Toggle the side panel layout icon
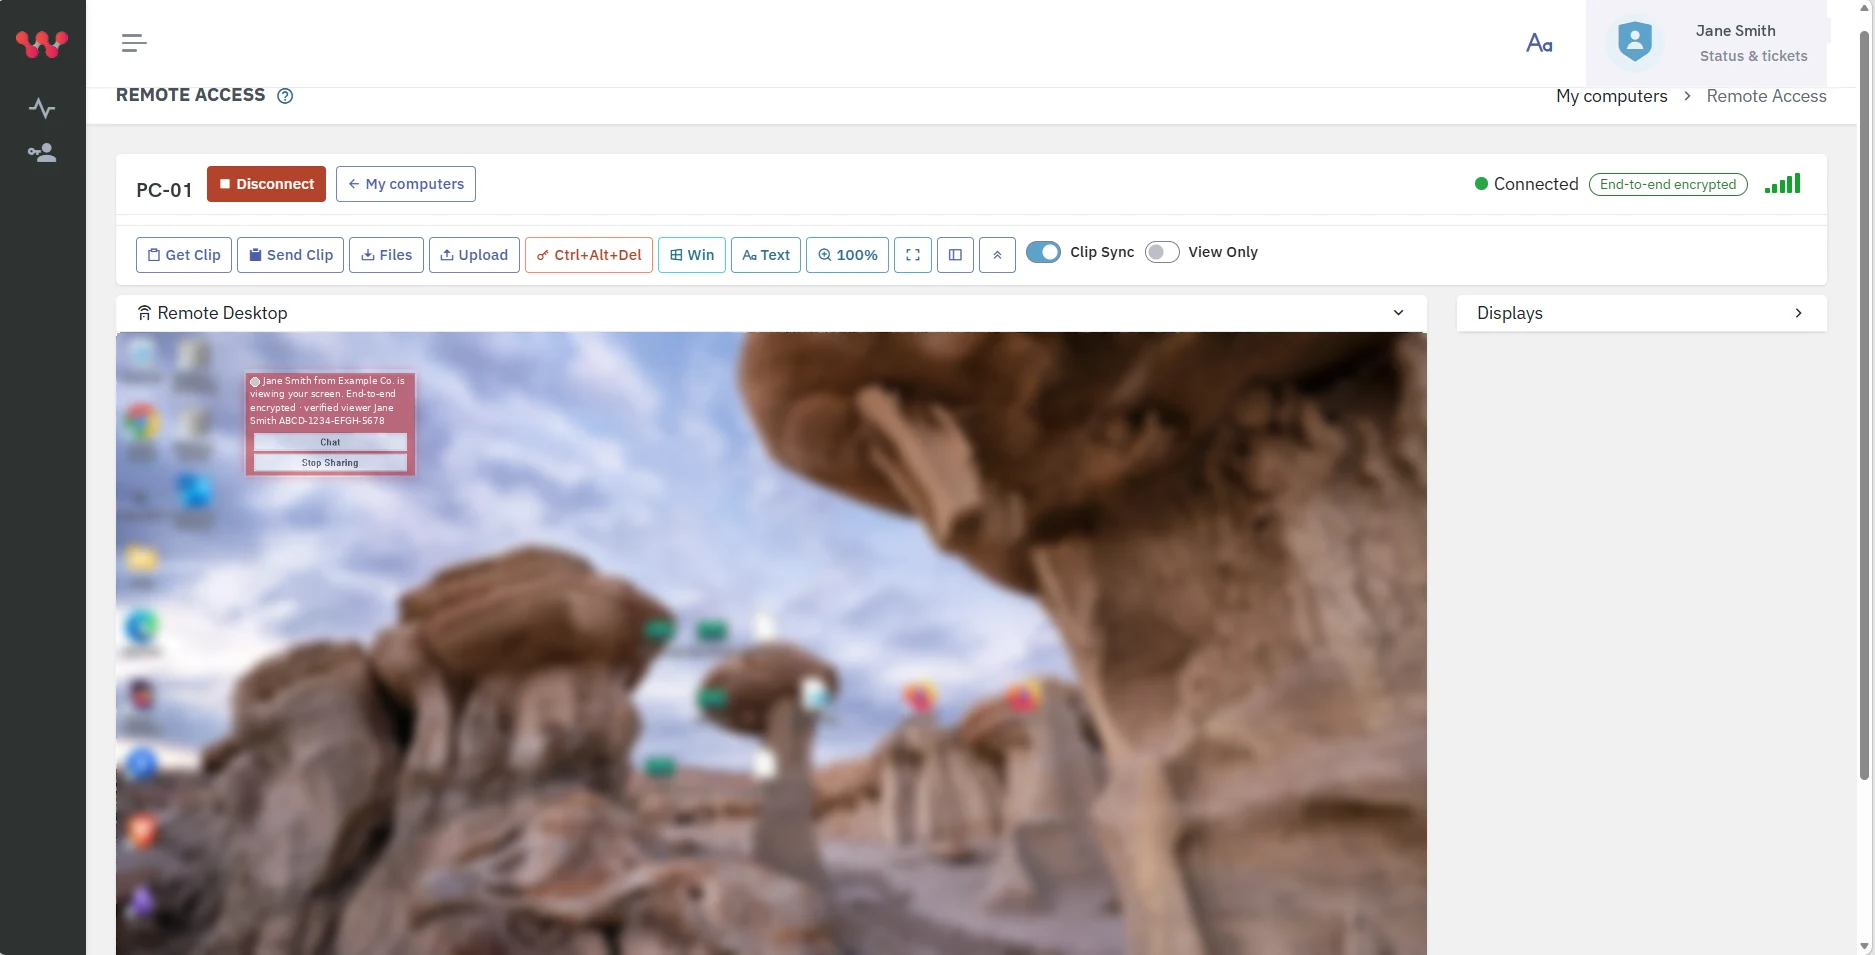Viewport: 1875px width, 955px height. 955,255
